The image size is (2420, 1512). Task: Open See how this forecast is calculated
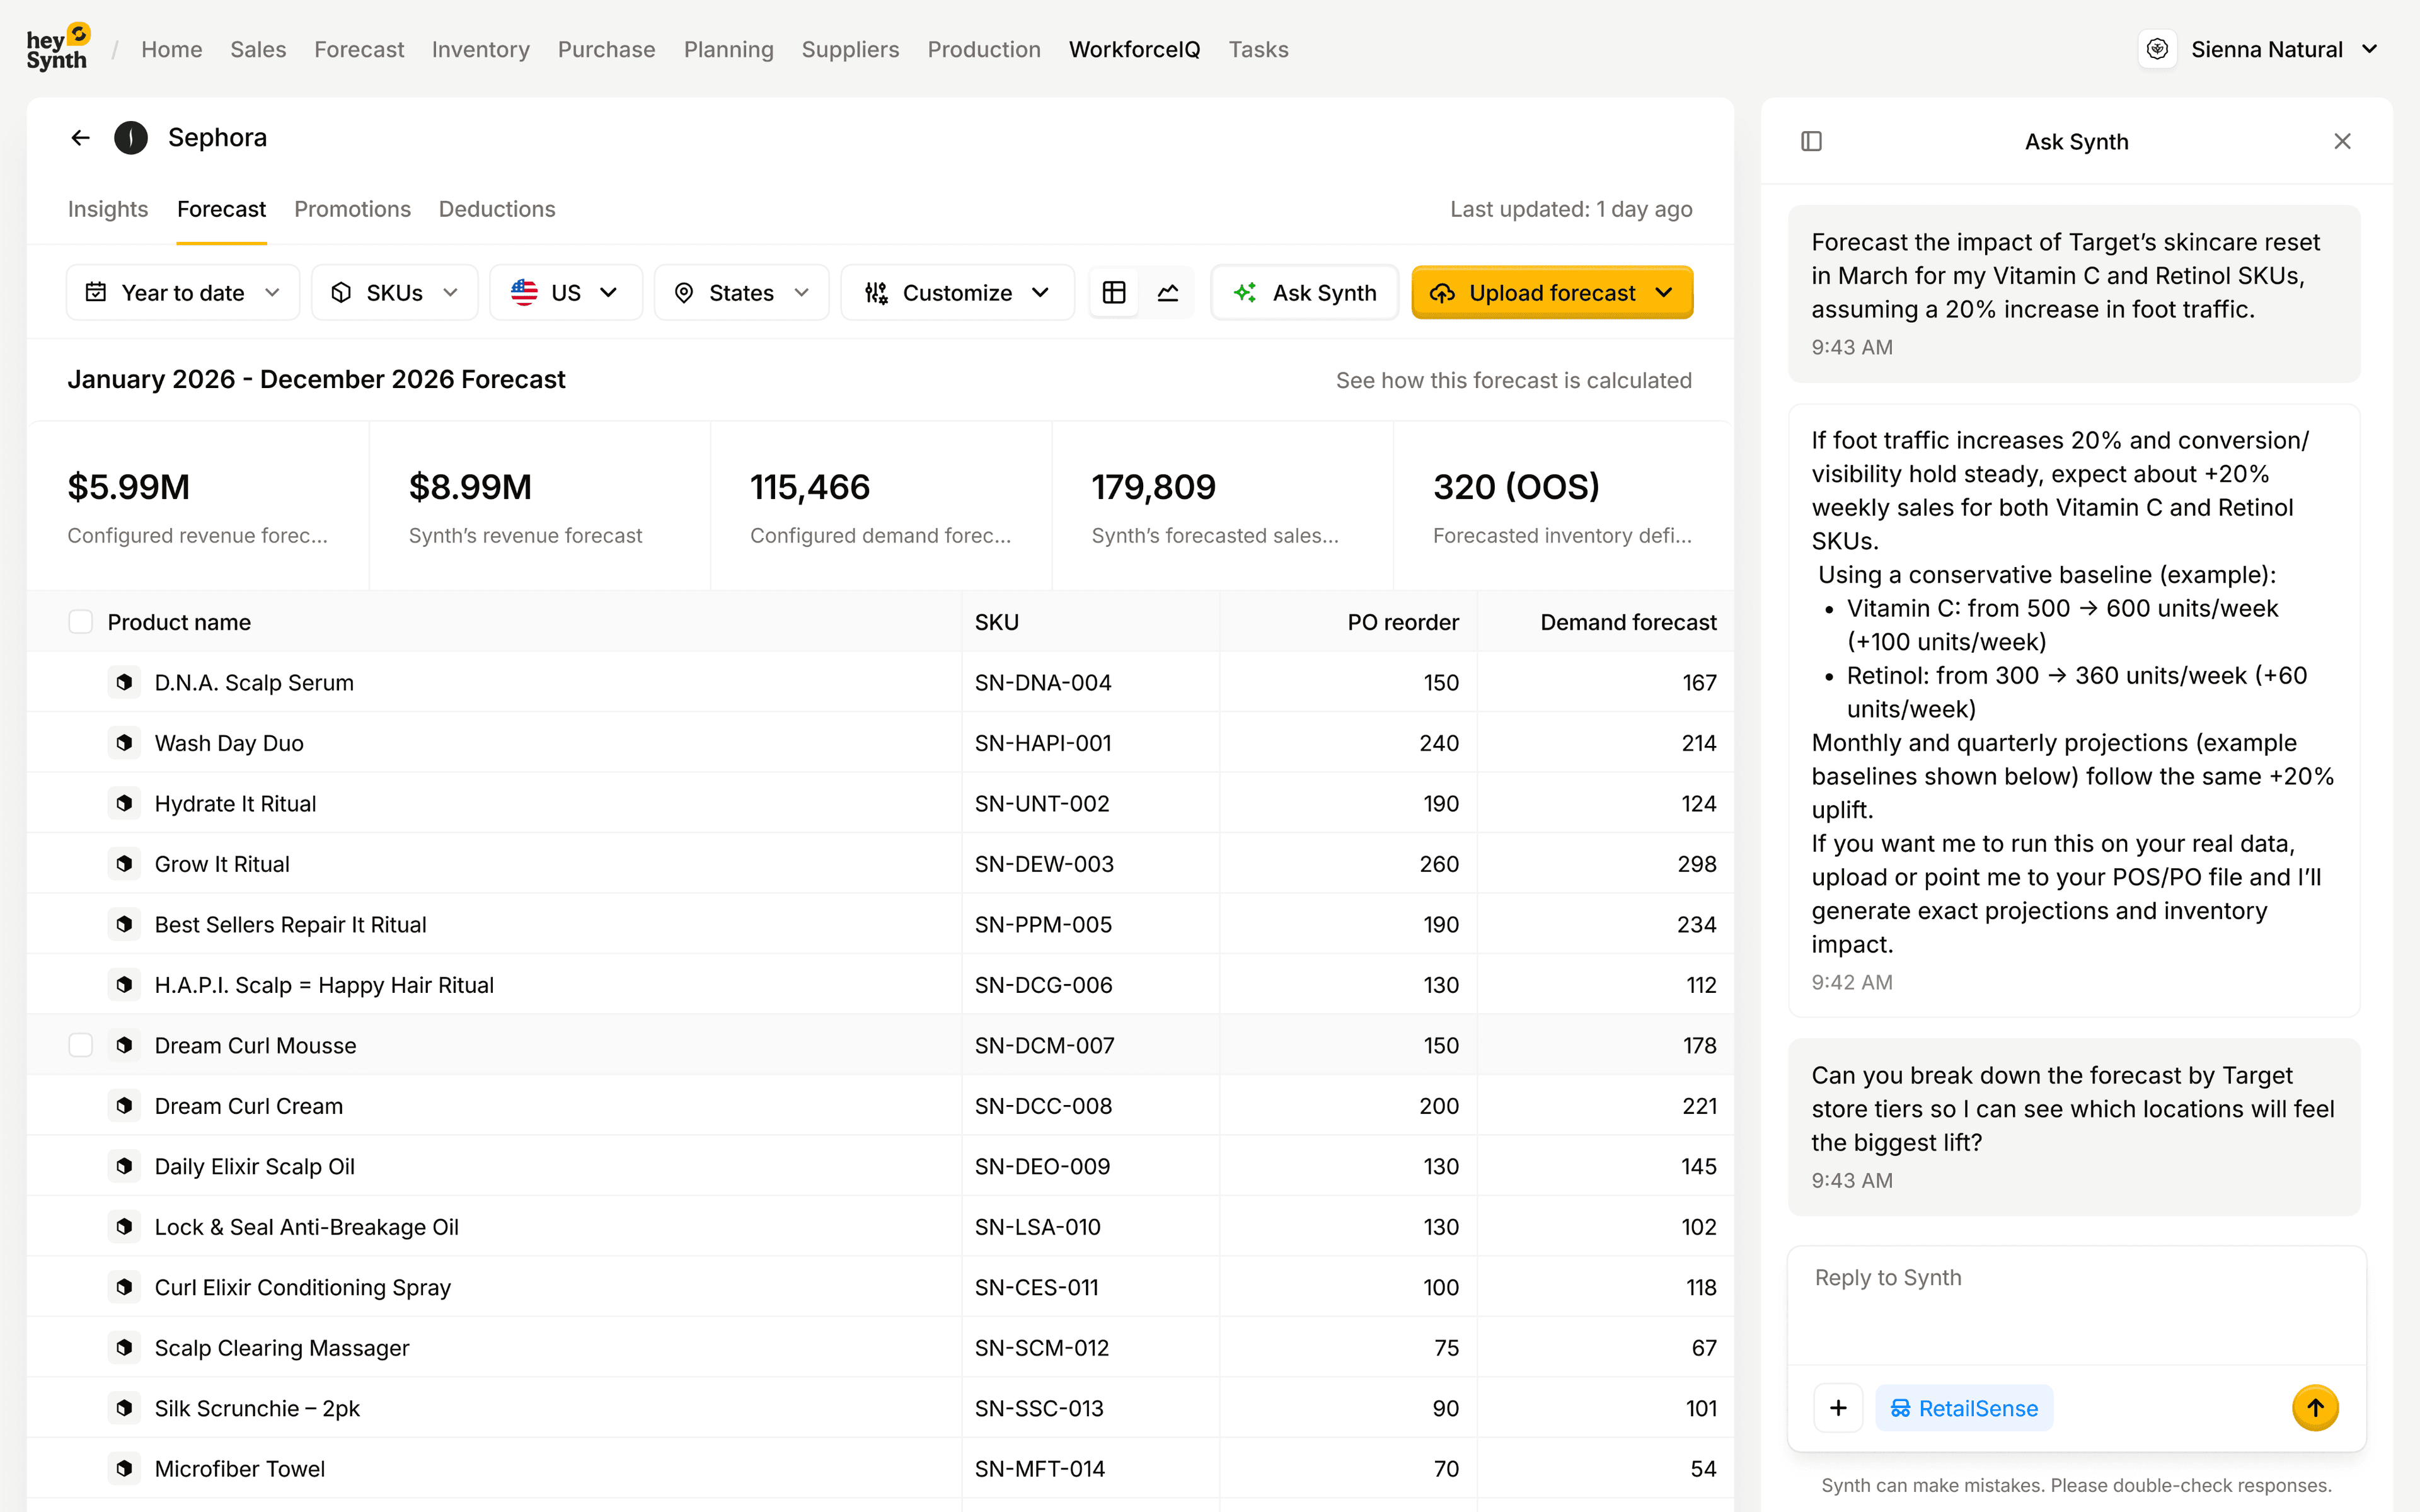tap(1513, 380)
